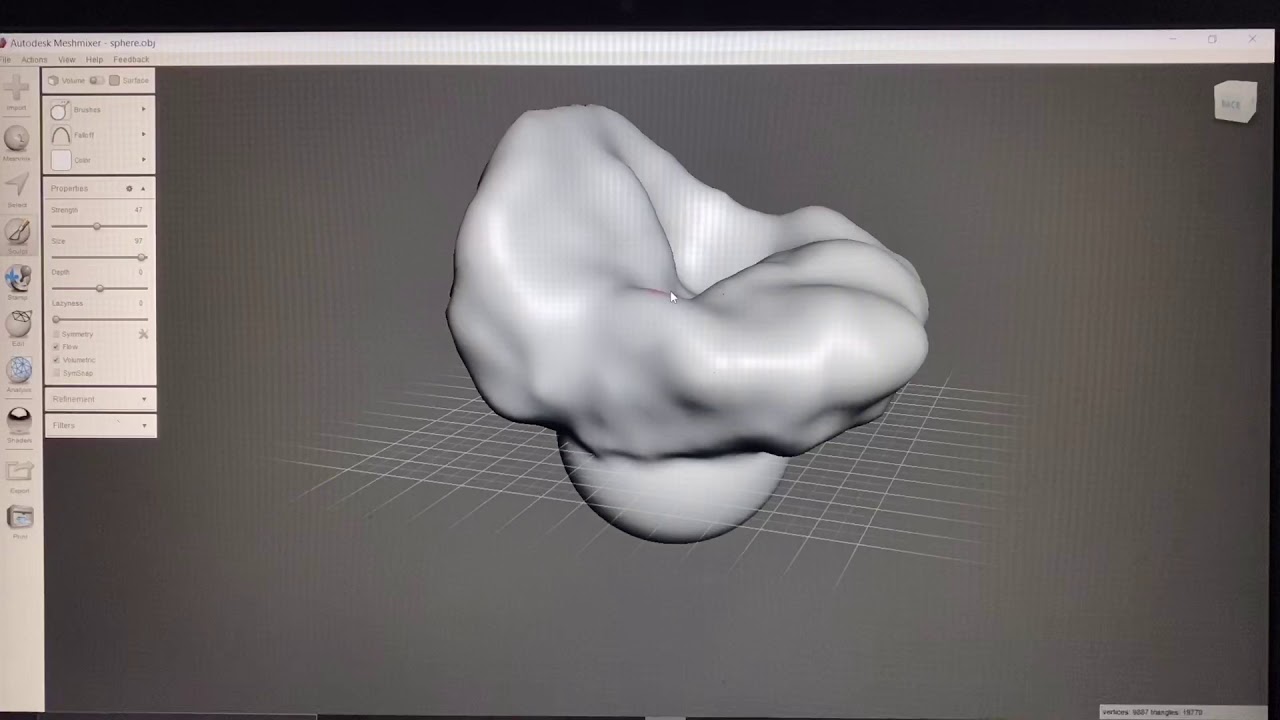Click the Size slider handle
The image size is (1280, 720).
(142, 257)
